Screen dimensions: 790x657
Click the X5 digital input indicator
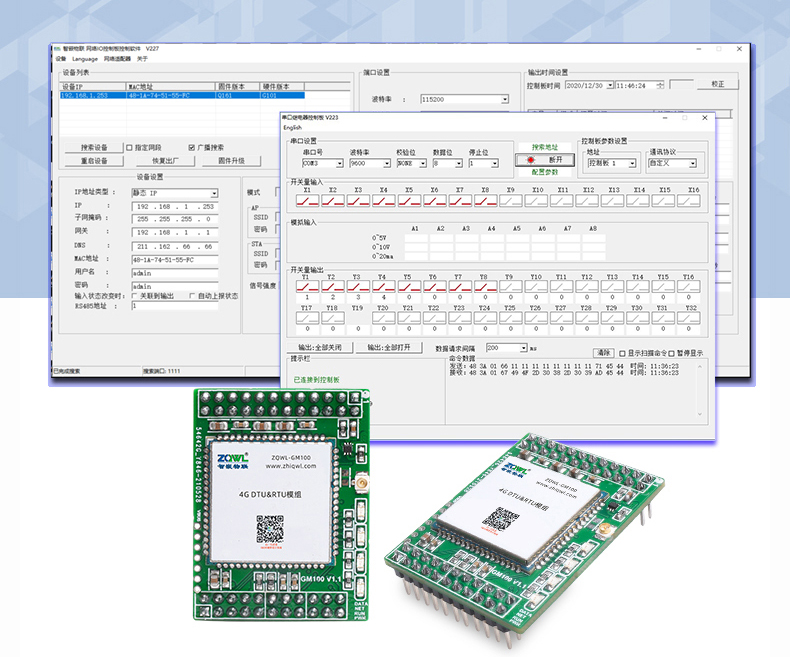click(x=407, y=201)
